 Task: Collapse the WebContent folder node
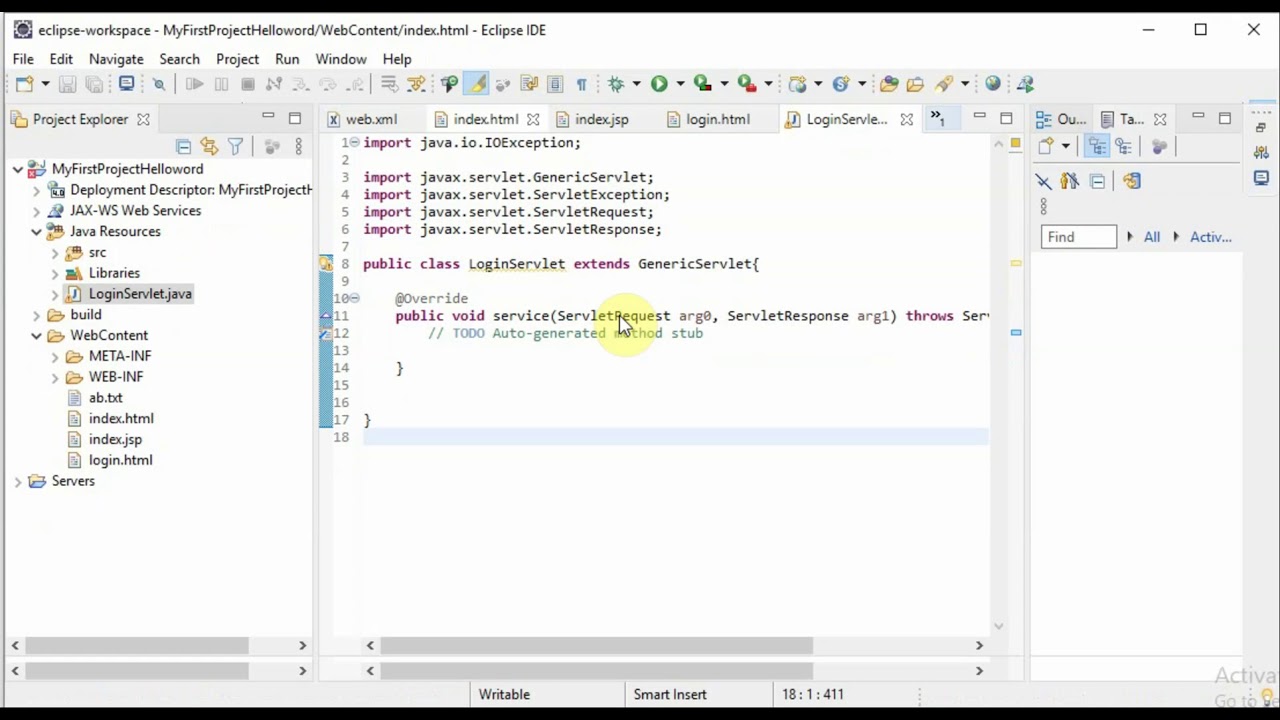pyautogui.click(x=37, y=336)
